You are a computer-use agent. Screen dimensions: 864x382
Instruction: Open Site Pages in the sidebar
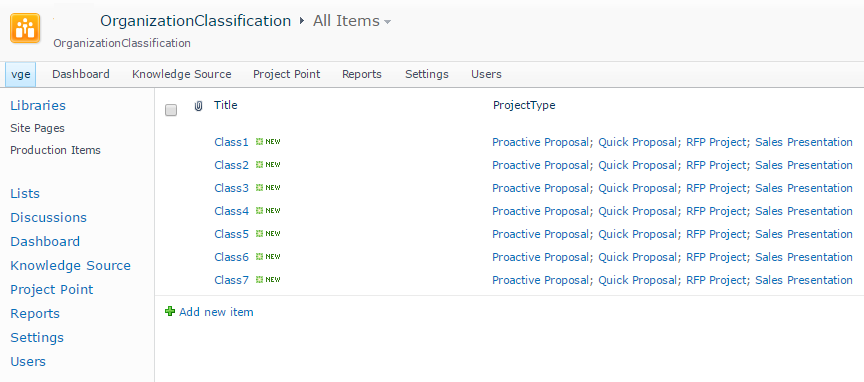(37, 128)
